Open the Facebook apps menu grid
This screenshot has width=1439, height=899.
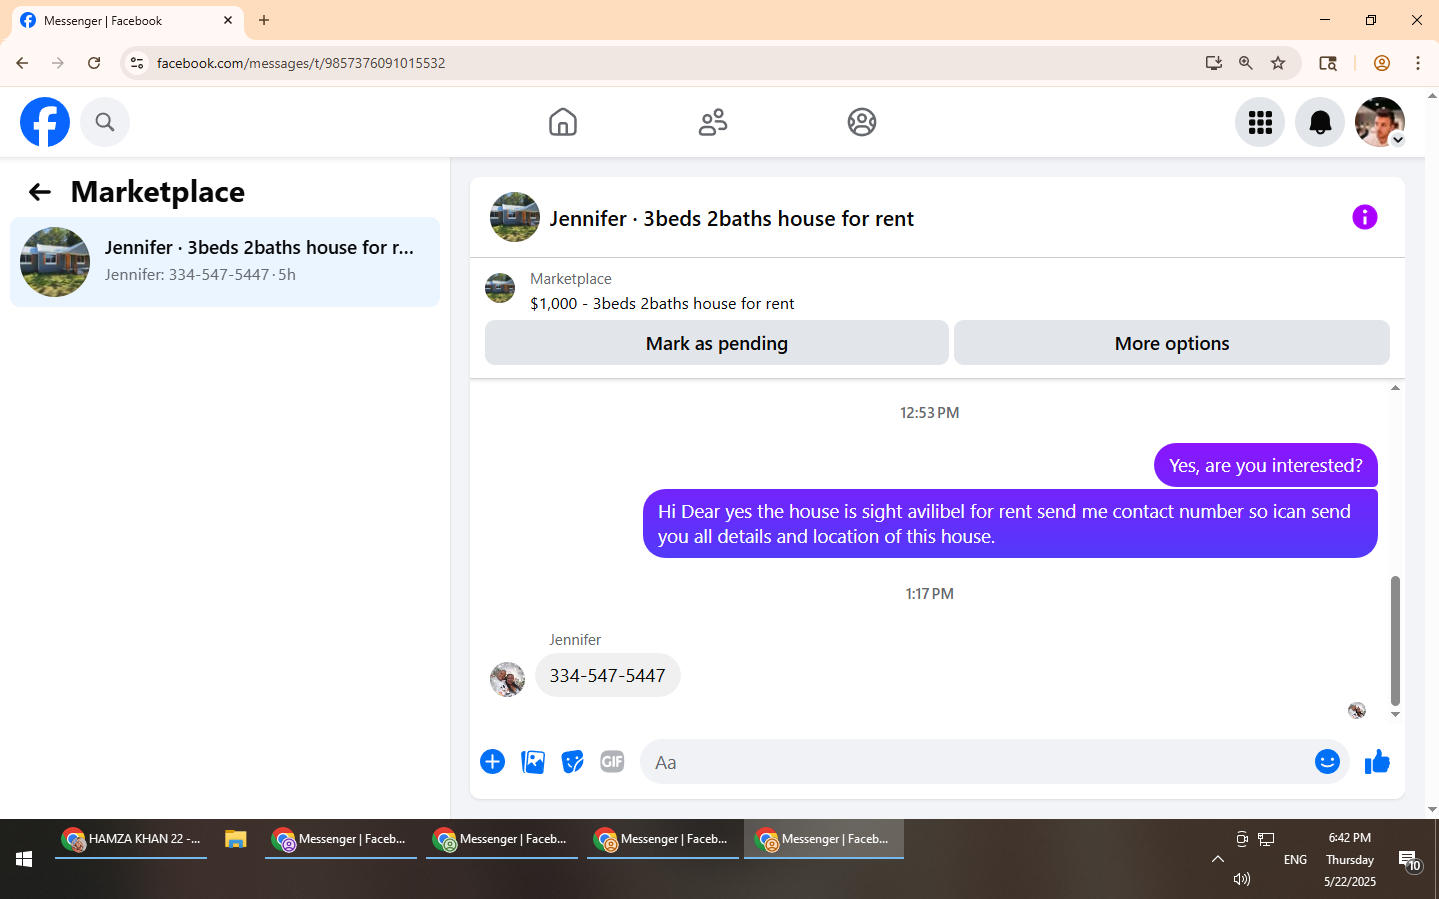pos(1260,122)
